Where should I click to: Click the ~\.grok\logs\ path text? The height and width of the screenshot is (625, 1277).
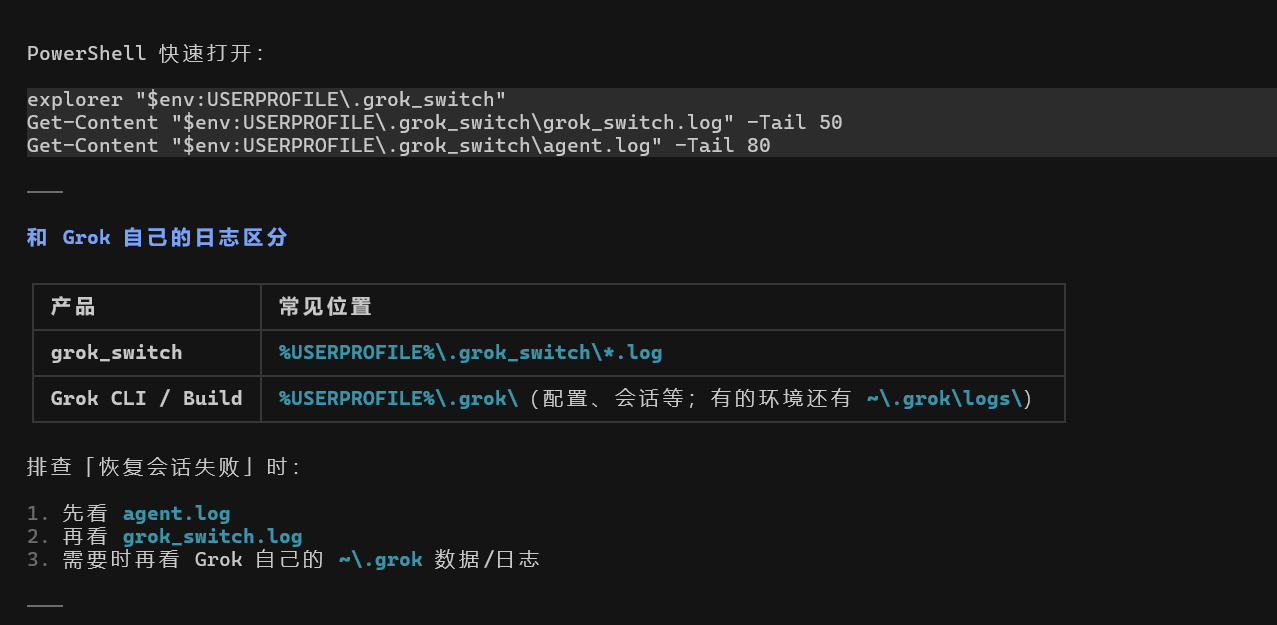[945, 398]
